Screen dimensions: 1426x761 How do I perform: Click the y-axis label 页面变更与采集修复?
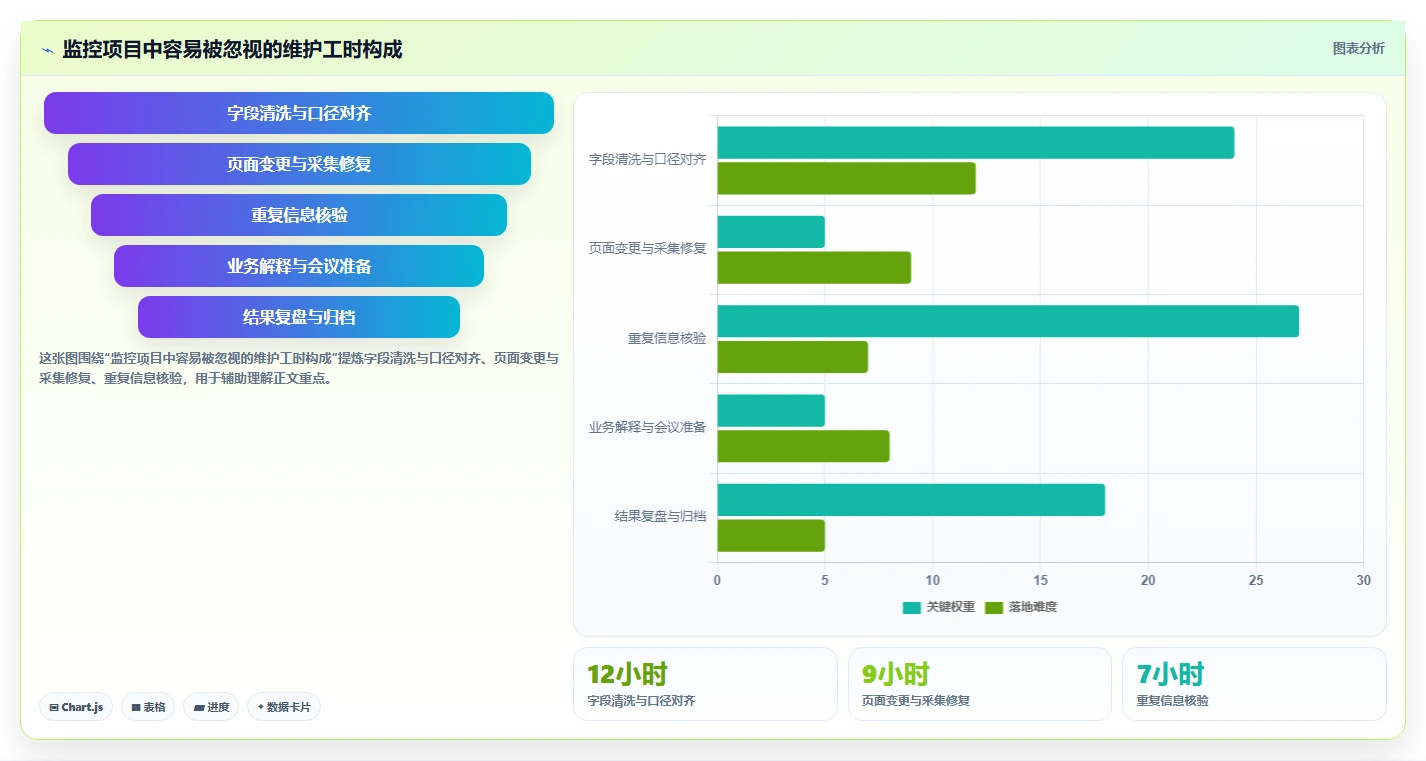point(647,248)
